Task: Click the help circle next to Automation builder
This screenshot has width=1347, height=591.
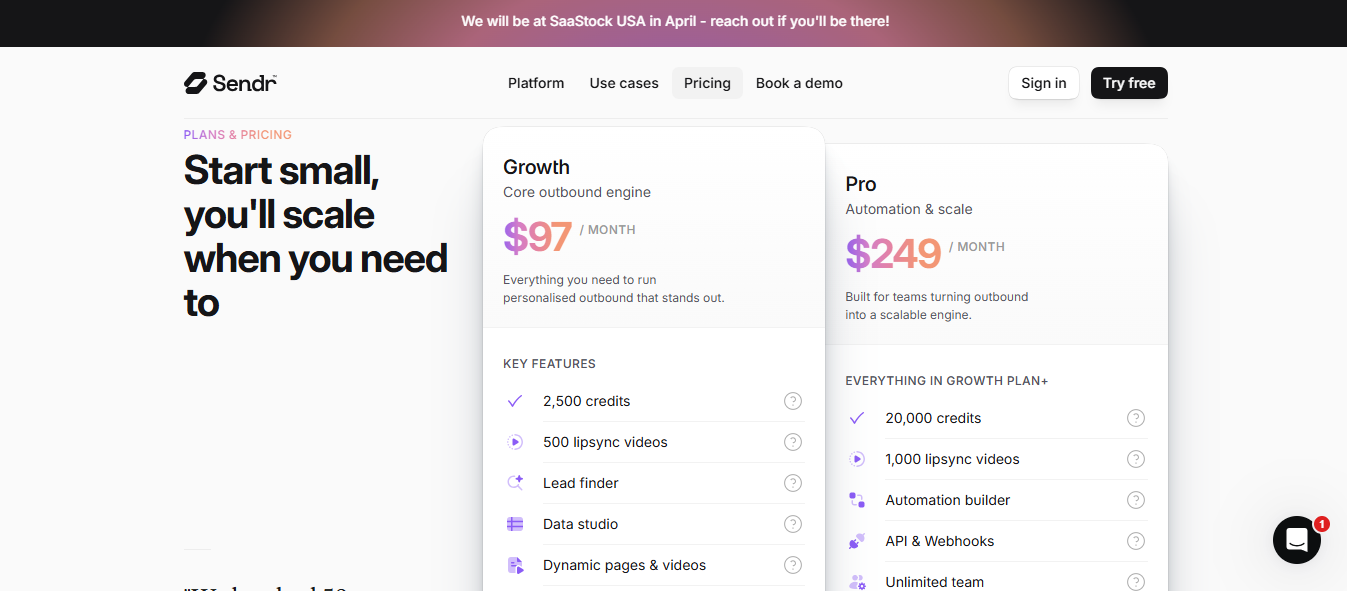Action: (1135, 499)
